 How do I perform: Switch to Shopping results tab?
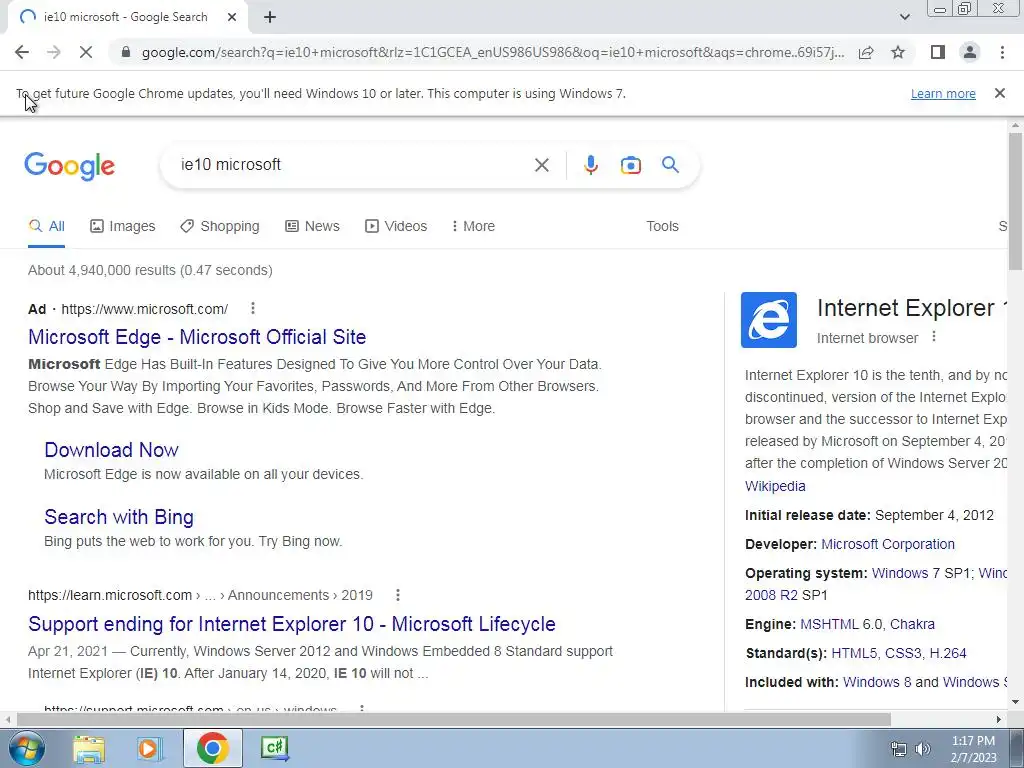pyautogui.click(x=220, y=226)
